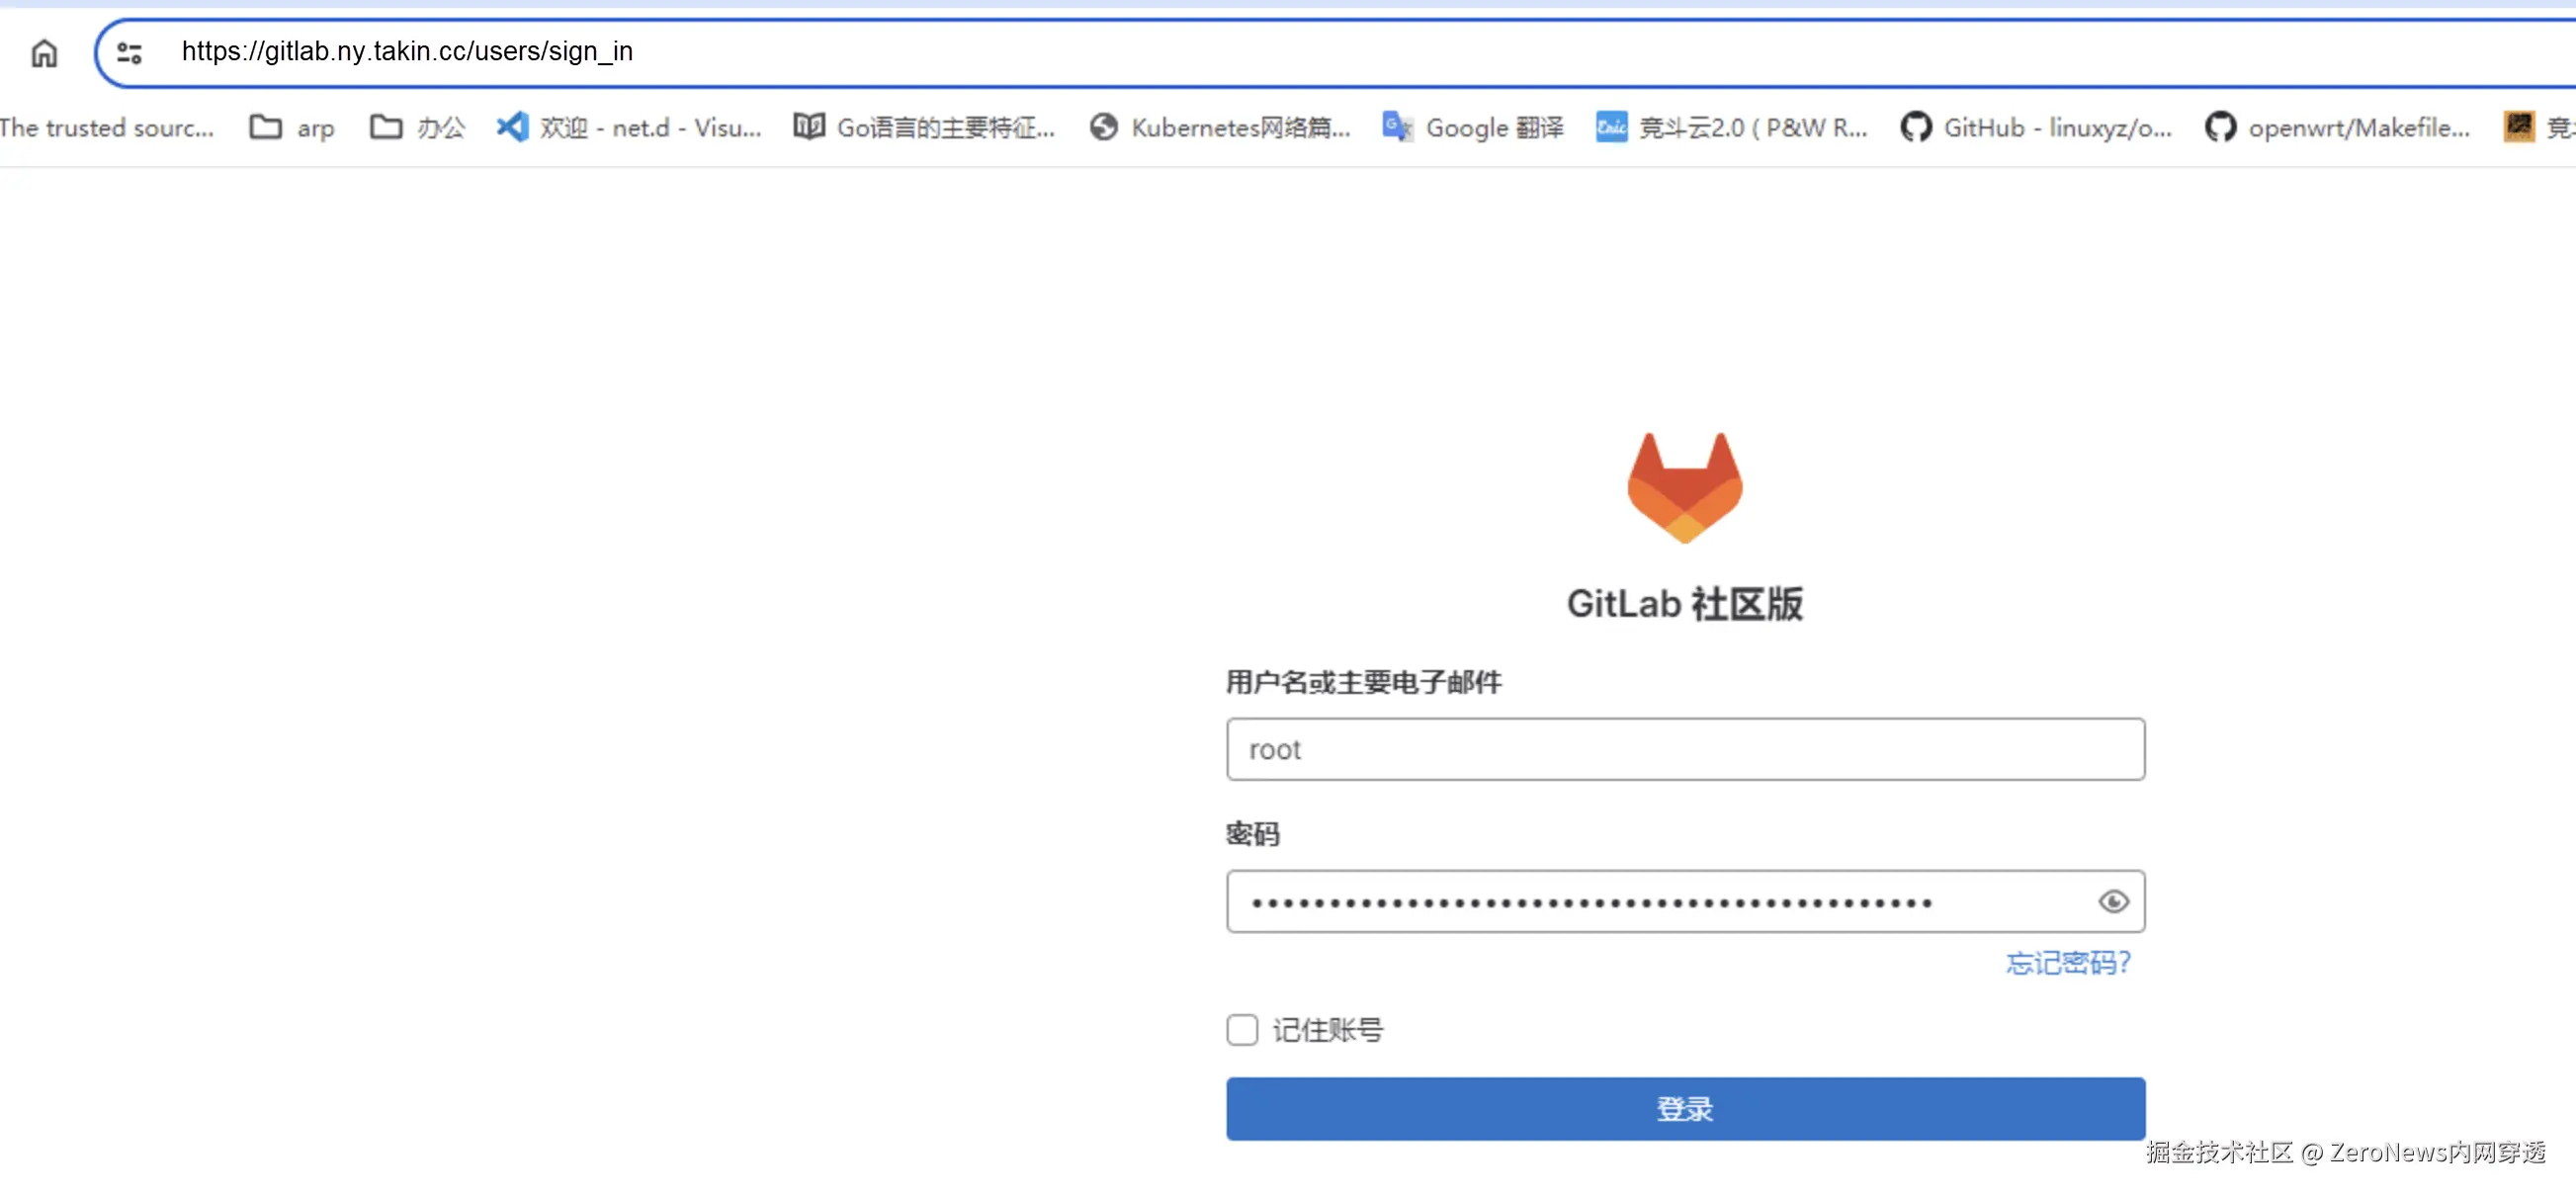
Task: Open the Google 翻译 bookmark
Action: coord(1474,128)
